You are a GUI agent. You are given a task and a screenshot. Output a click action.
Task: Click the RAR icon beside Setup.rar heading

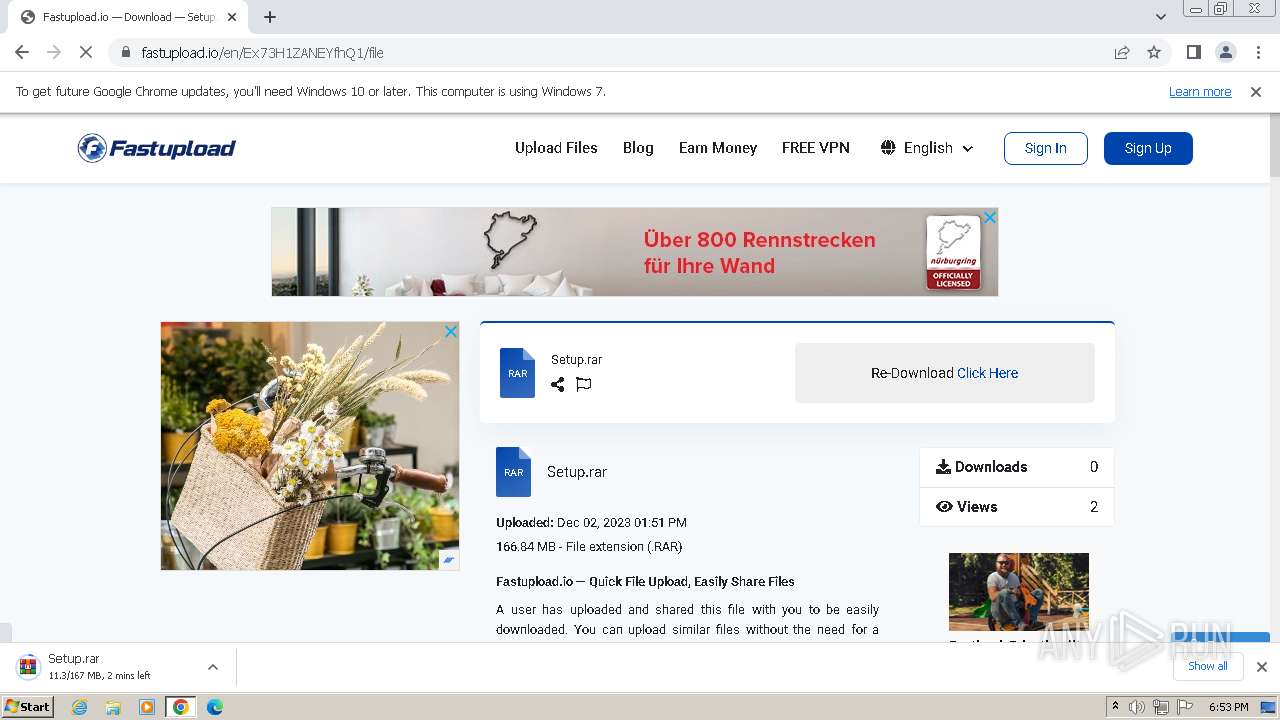[513, 472]
